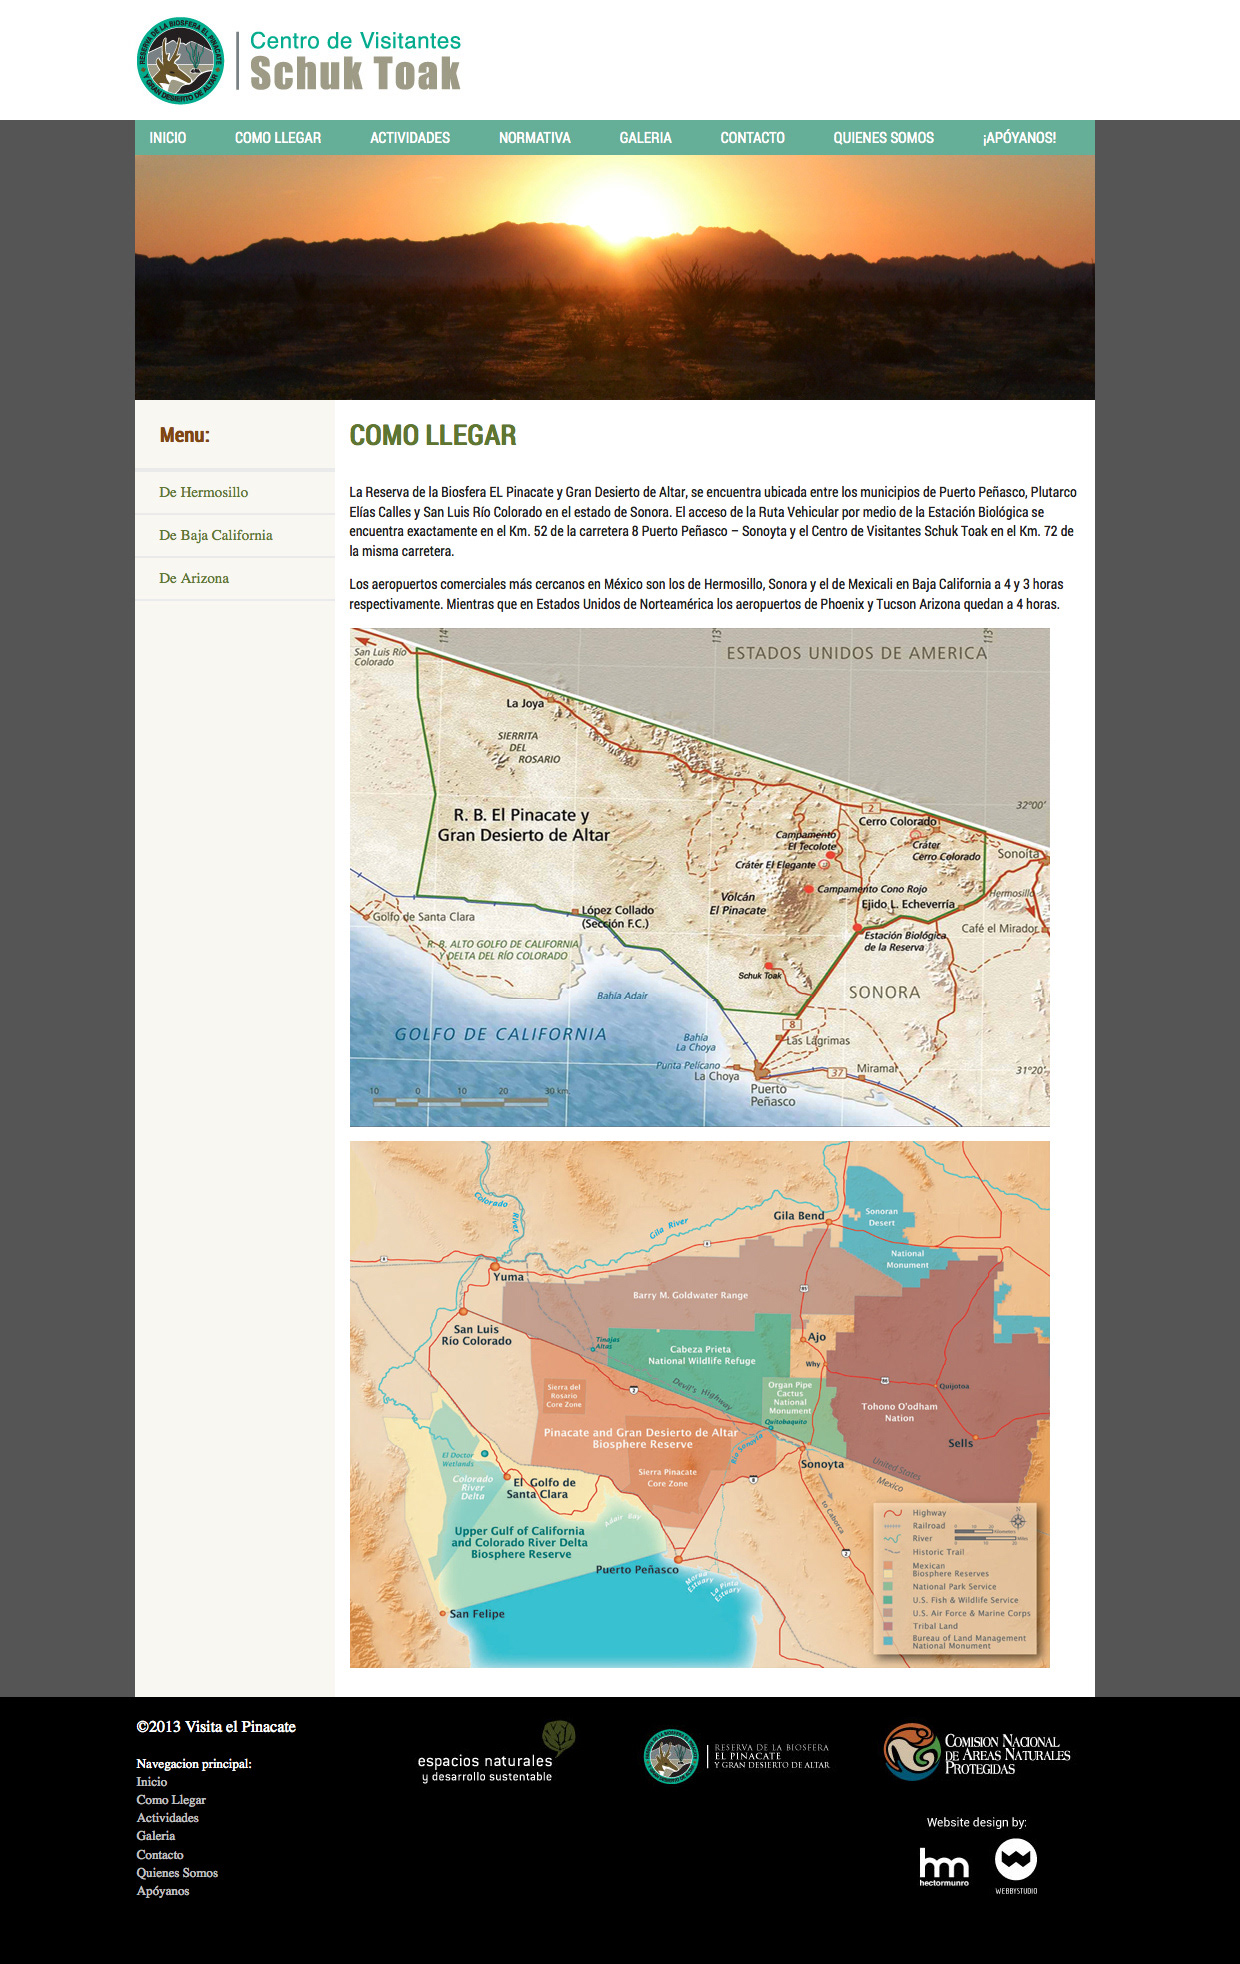Click the El Pinacate reserve map image
The width and height of the screenshot is (1240, 1964).
(x=699, y=877)
